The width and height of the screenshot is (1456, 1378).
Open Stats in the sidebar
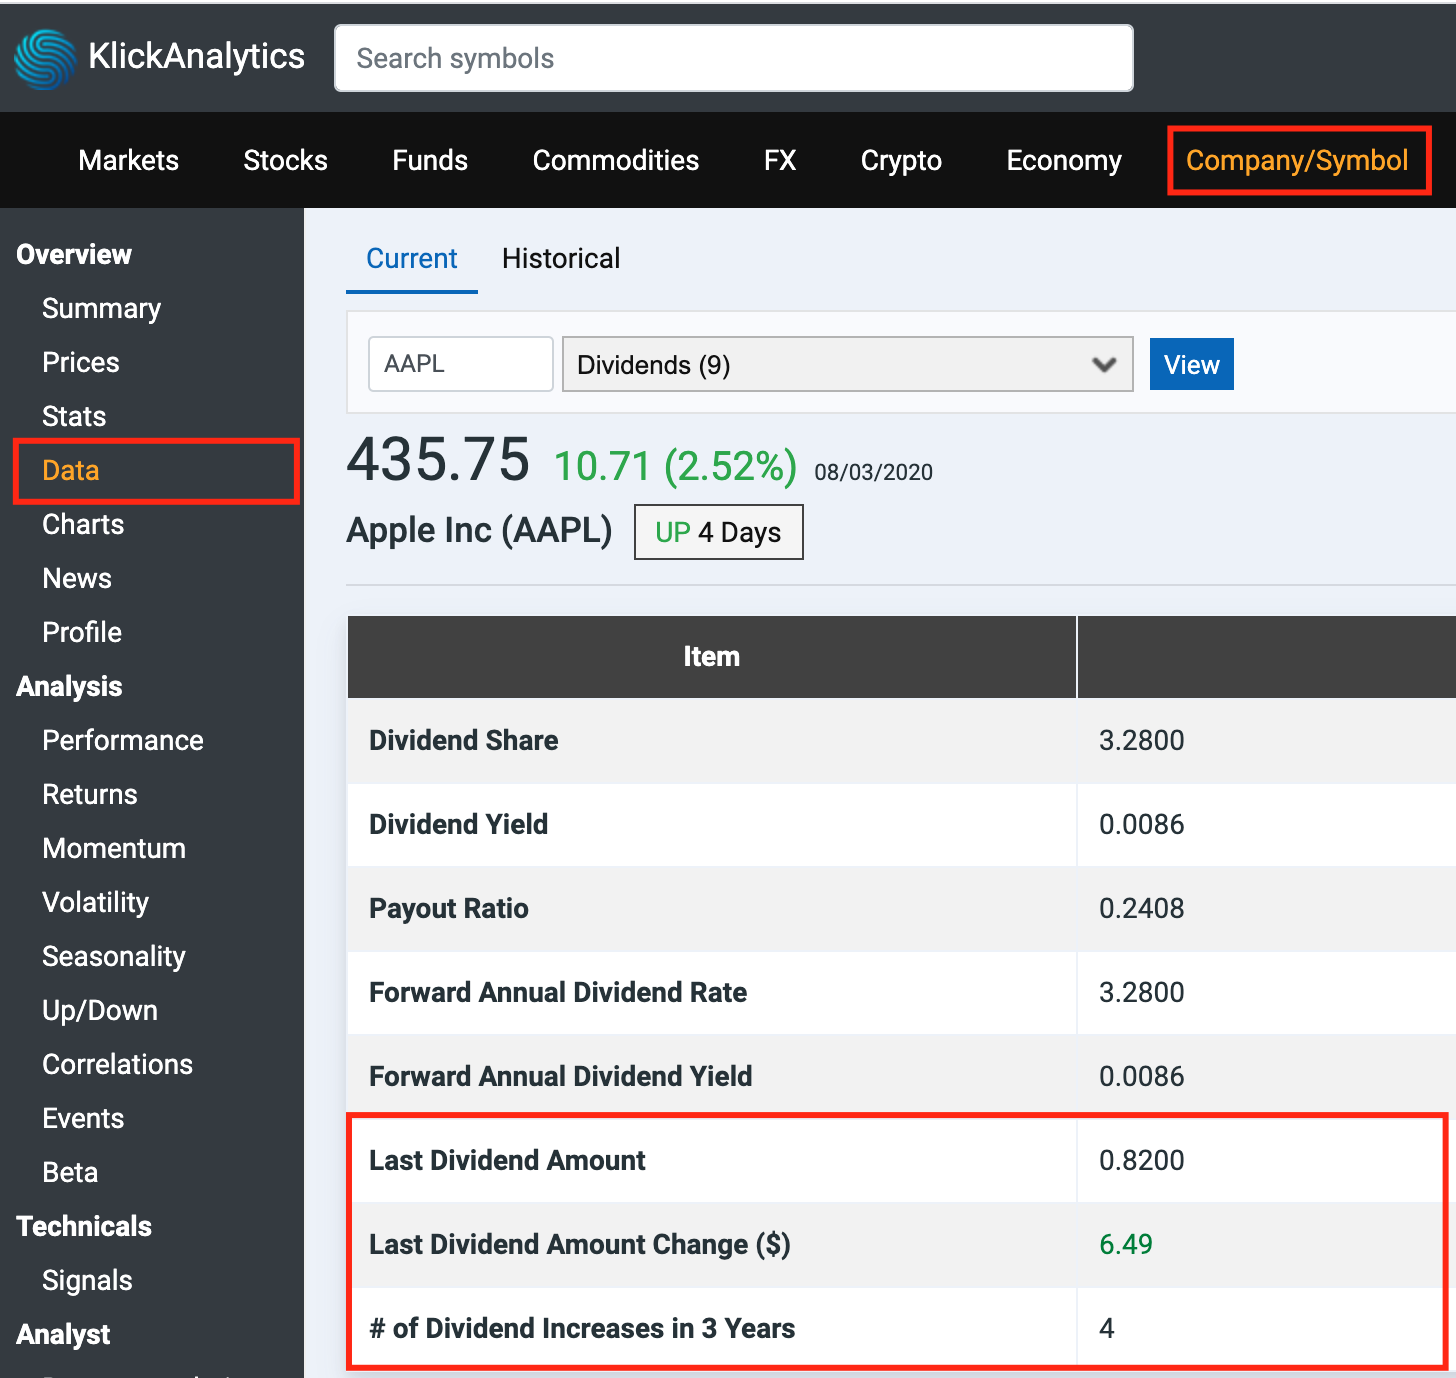coord(74,416)
